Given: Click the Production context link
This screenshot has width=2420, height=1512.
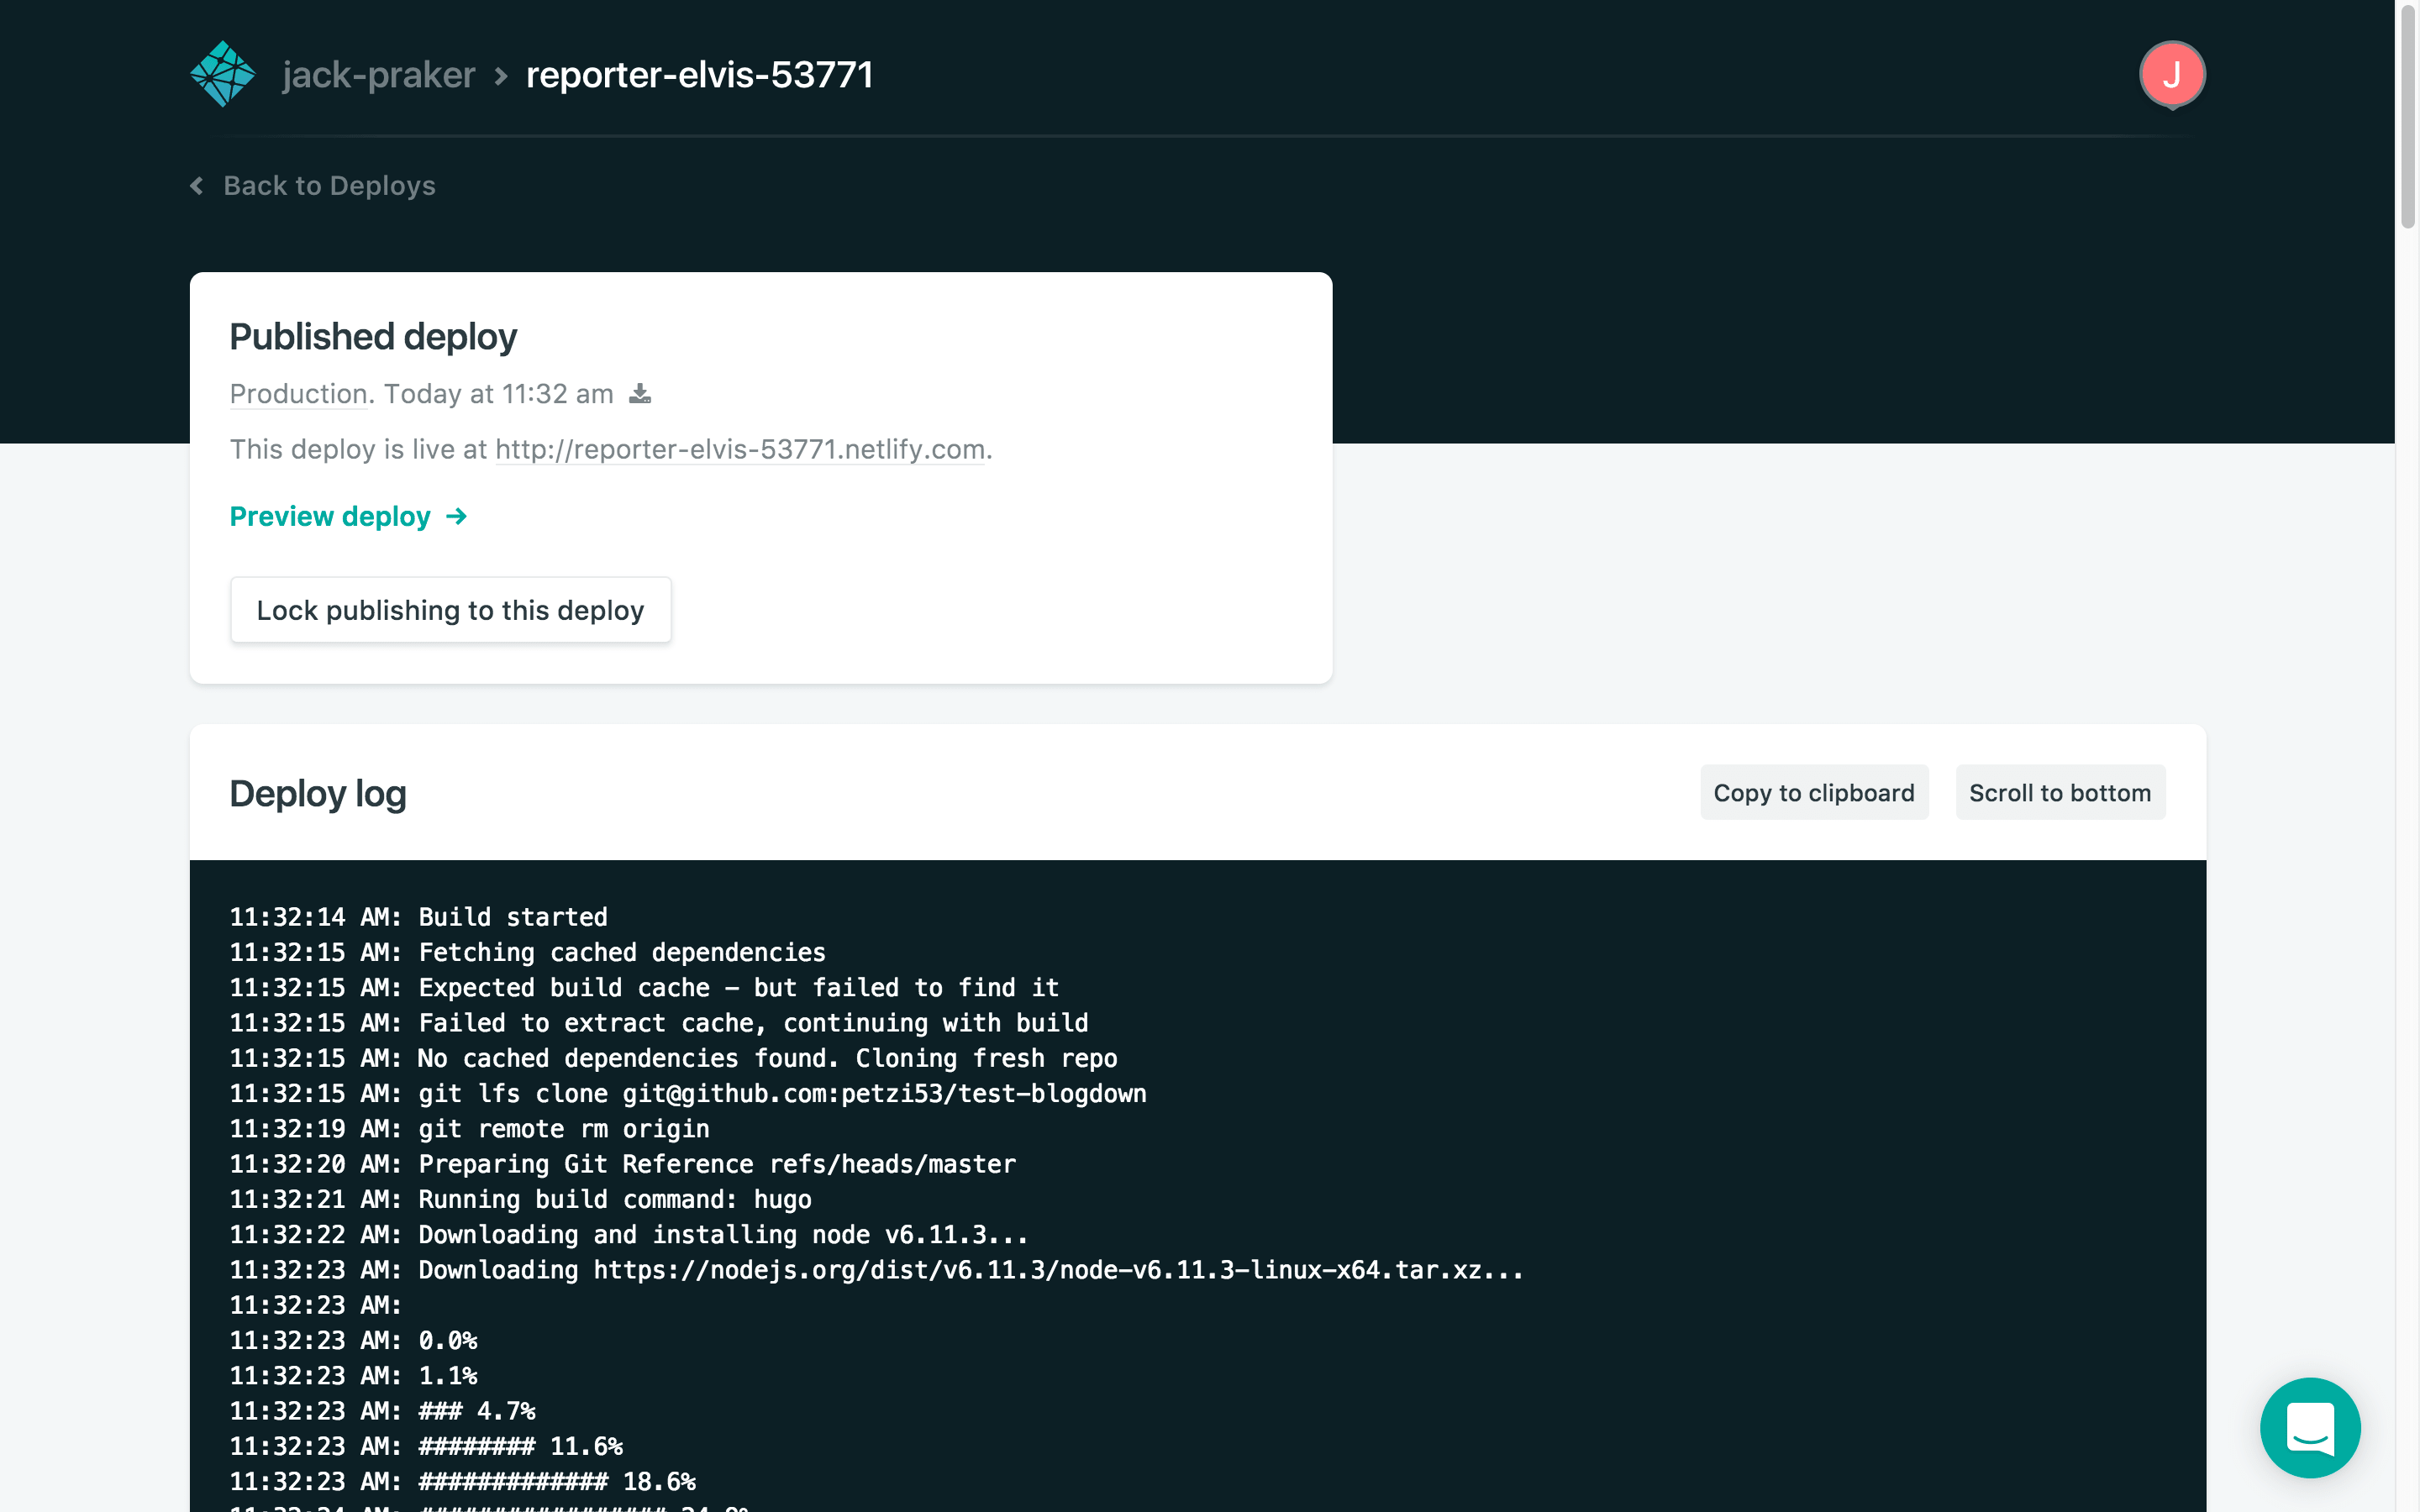Looking at the screenshot, I should click(298, 394).
